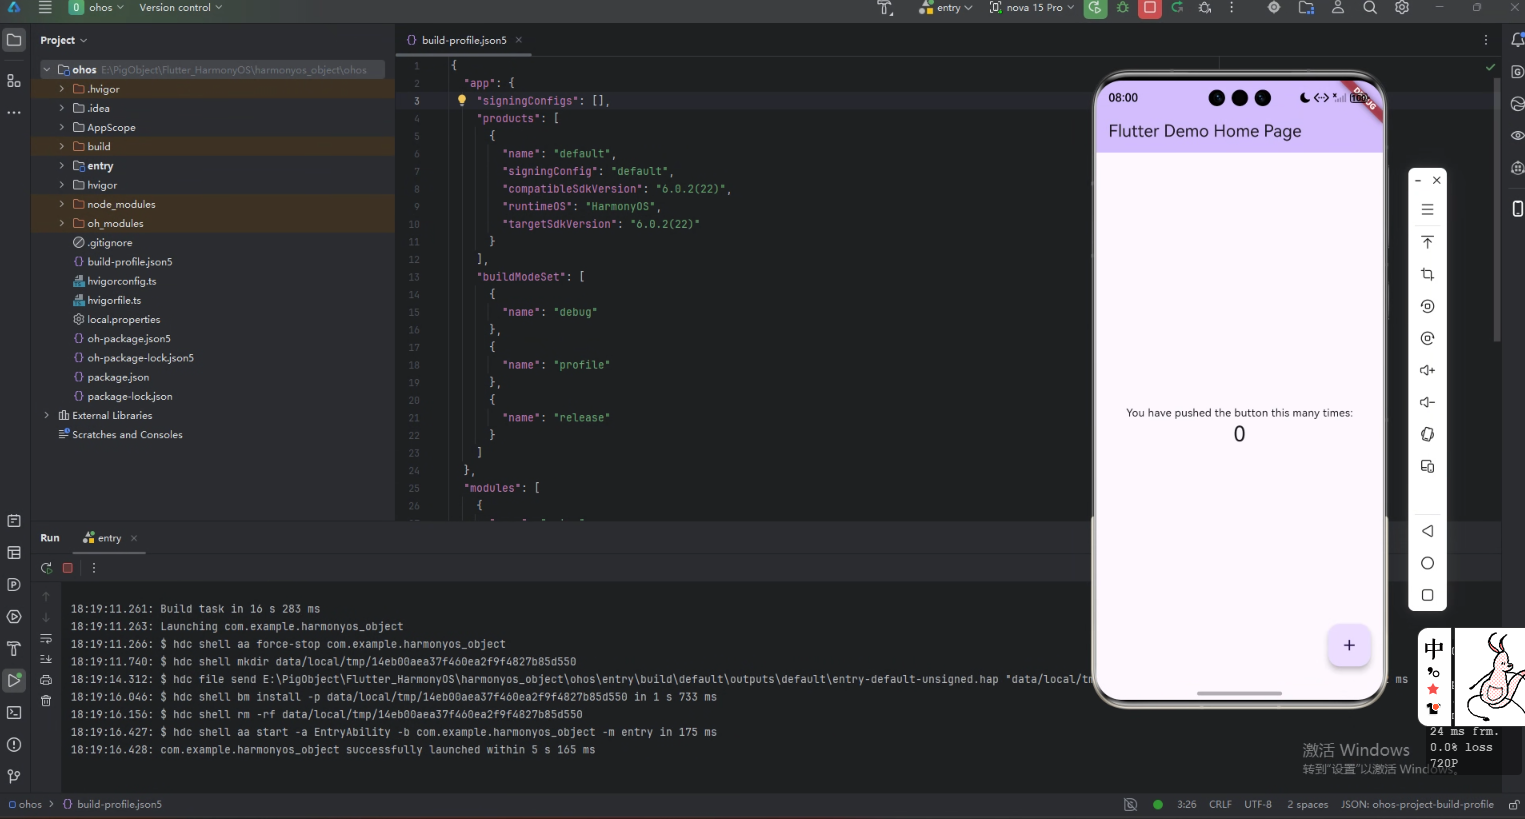Click the print icon in Run console
Viewport: 1525px width, 819px height.
(x=46, y=680)
